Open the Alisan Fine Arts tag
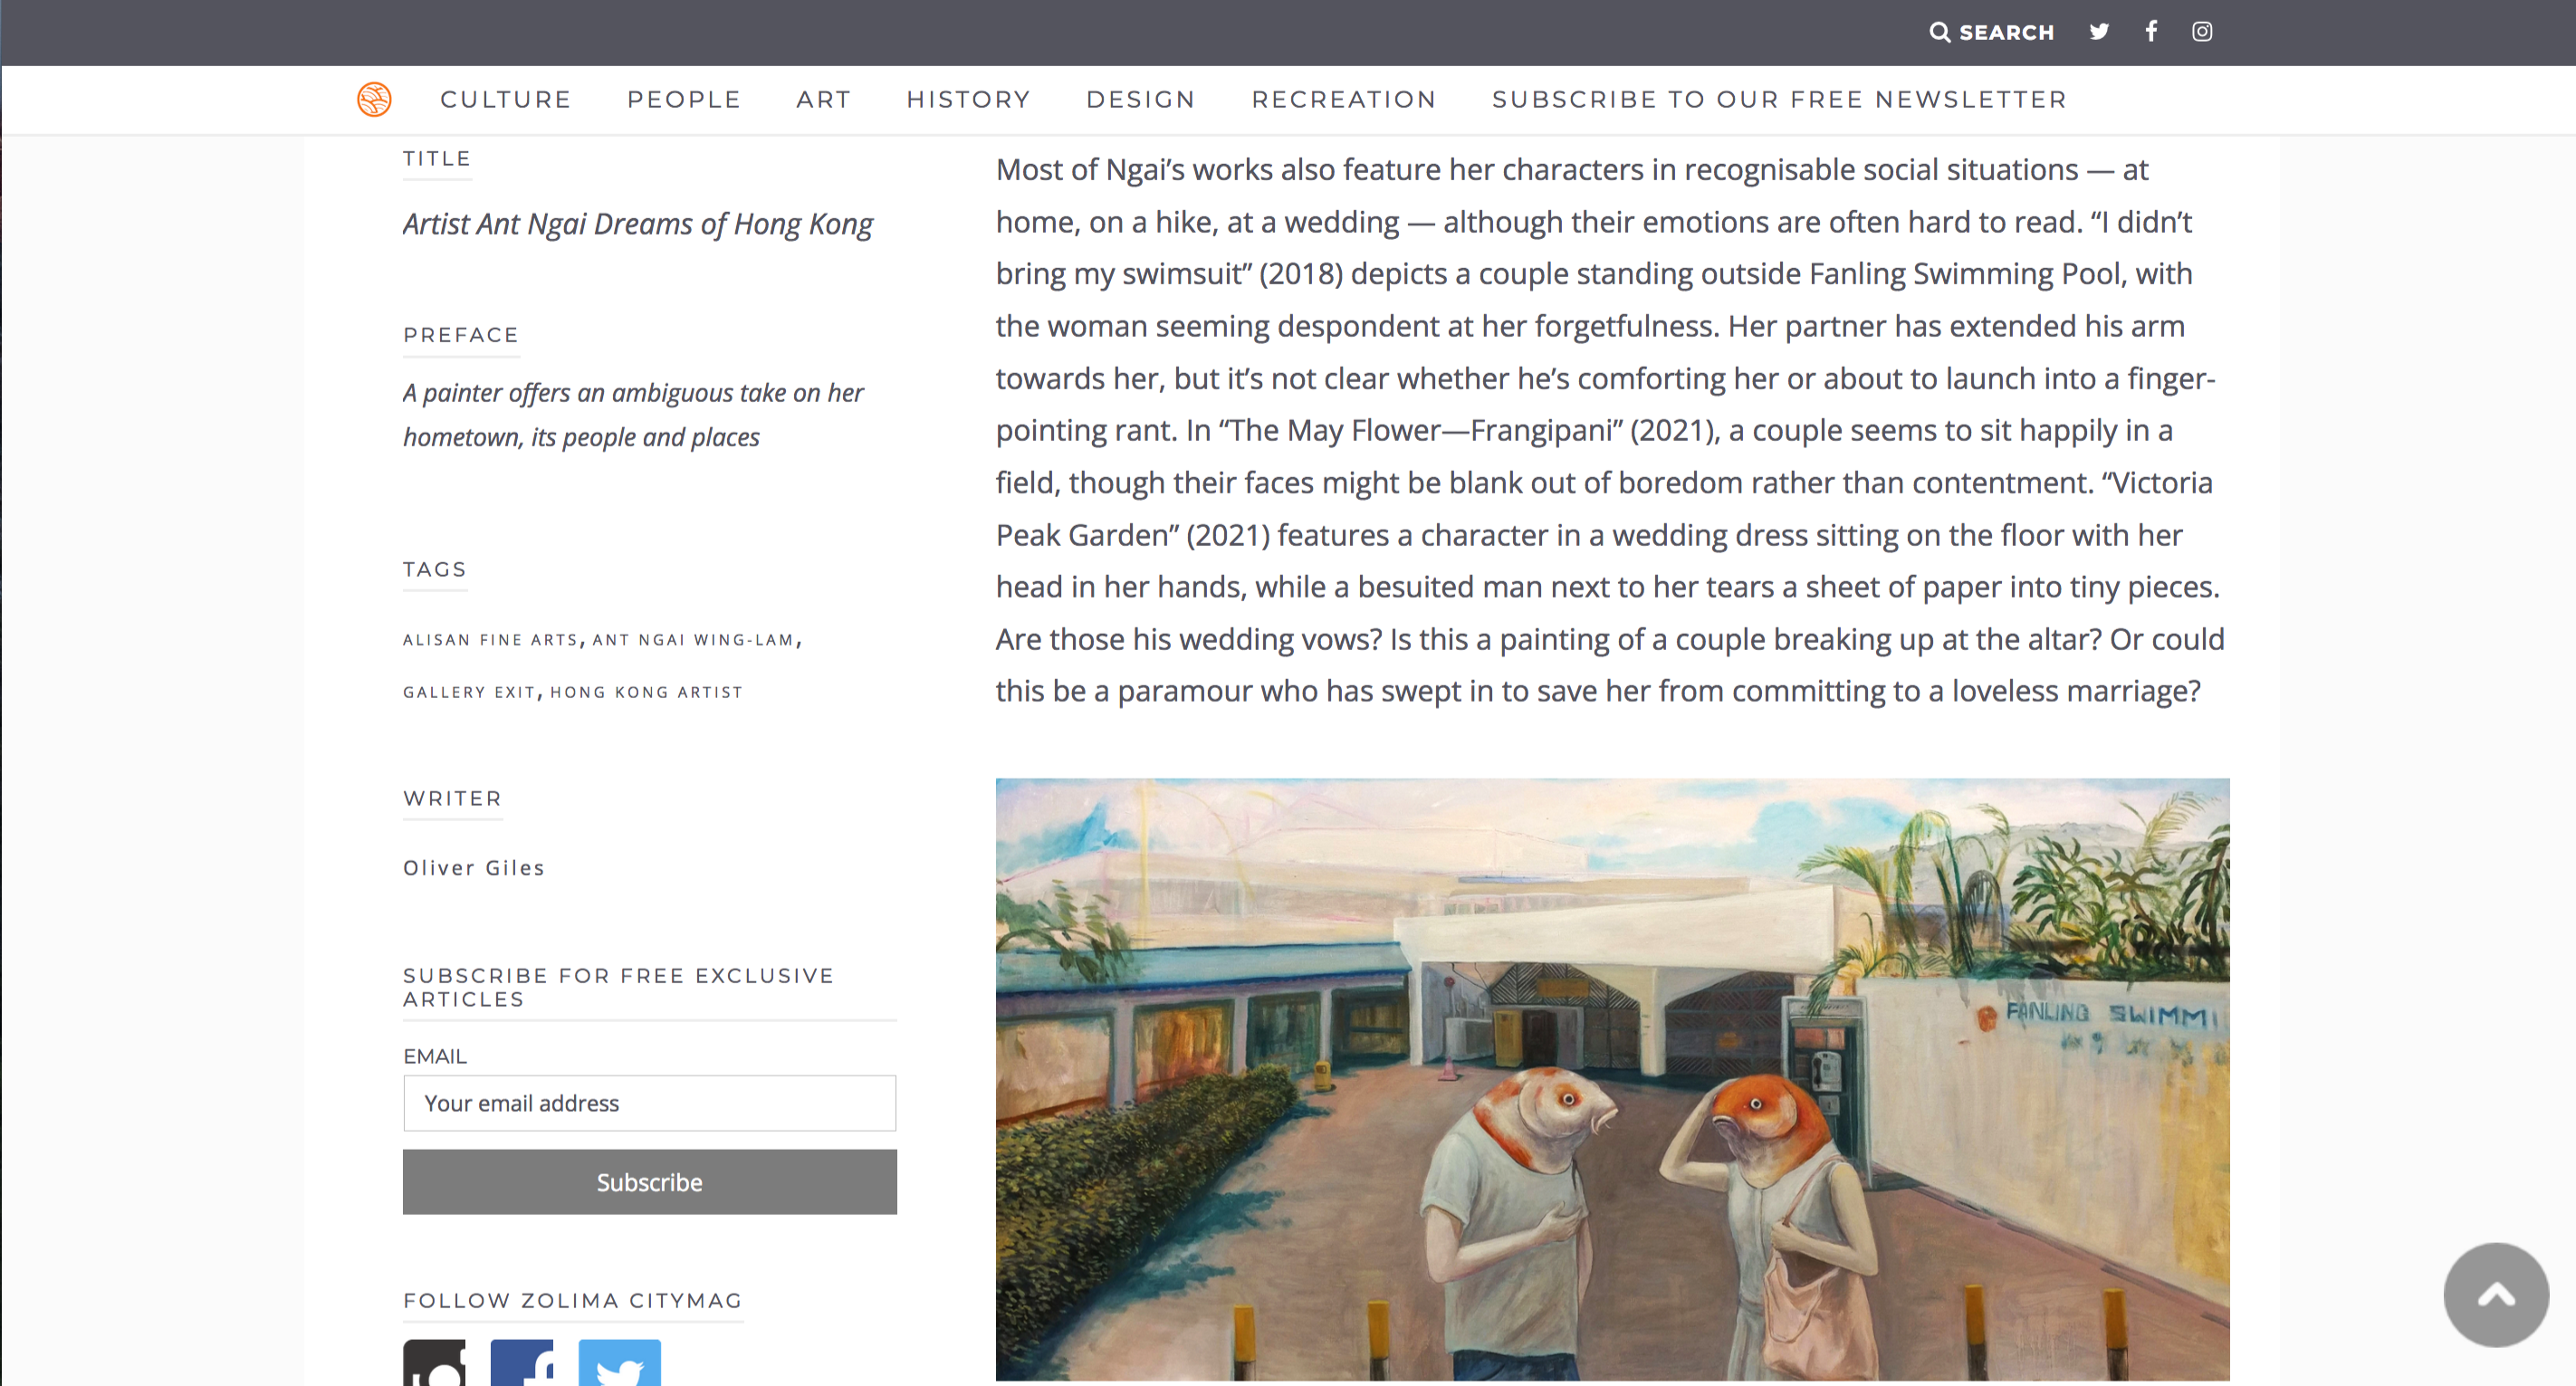This screenshot has height=1386, width=2576. click(x=490, y=640)
